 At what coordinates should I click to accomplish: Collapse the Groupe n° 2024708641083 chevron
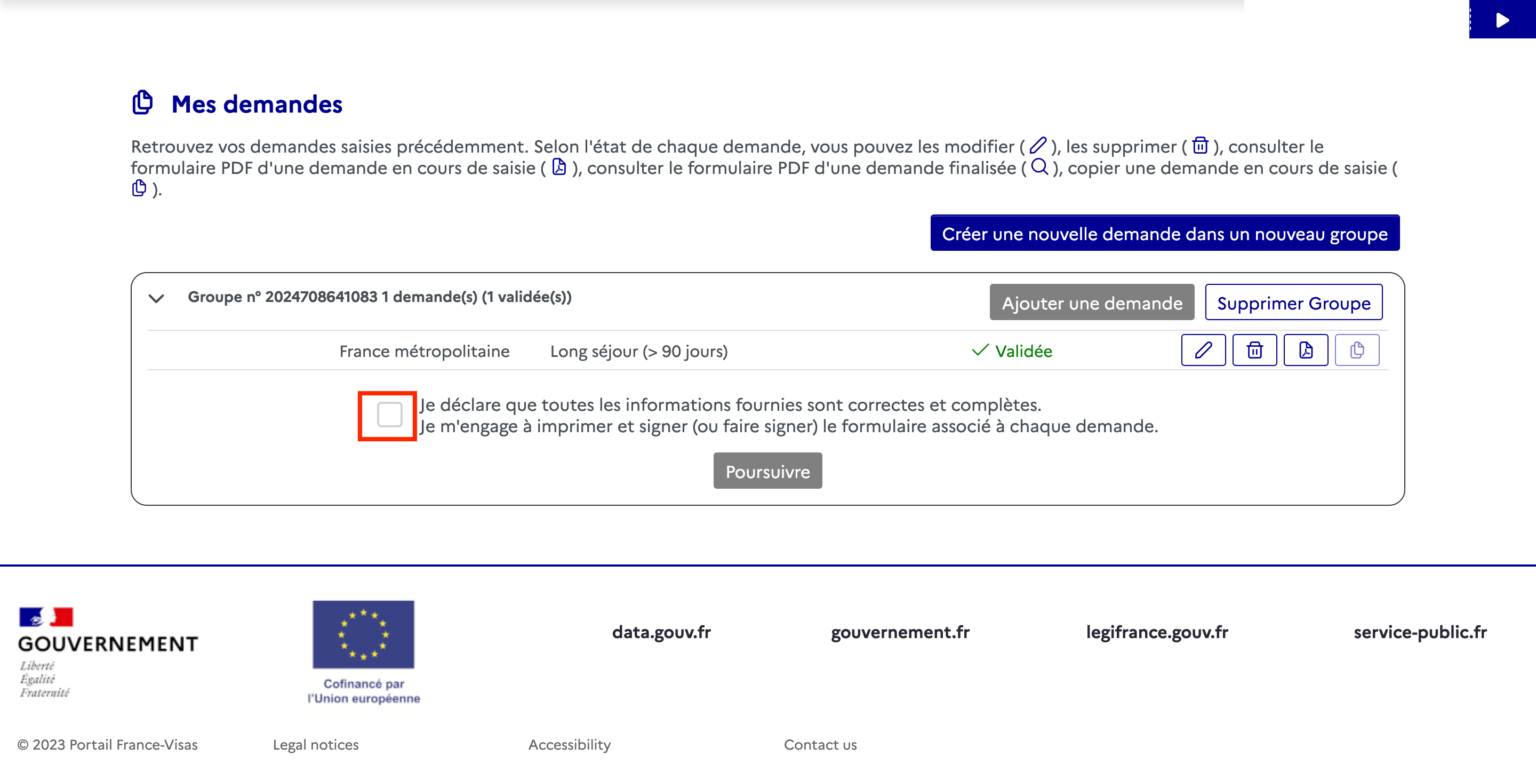pos(157,298)
